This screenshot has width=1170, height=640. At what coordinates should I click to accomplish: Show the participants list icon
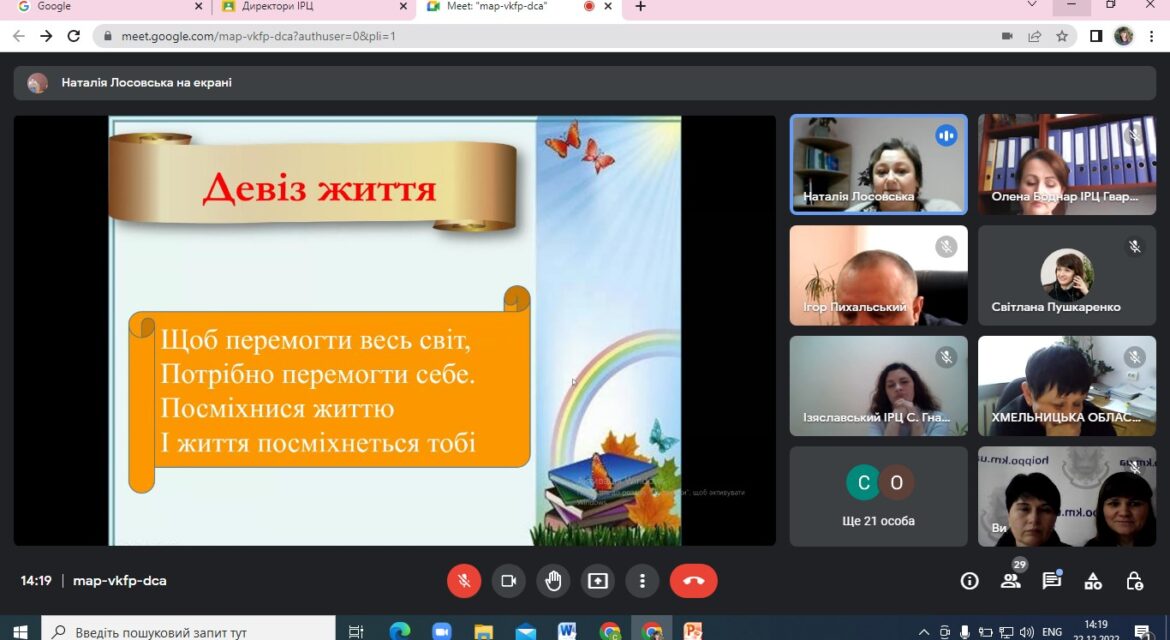coord(1010,581)
